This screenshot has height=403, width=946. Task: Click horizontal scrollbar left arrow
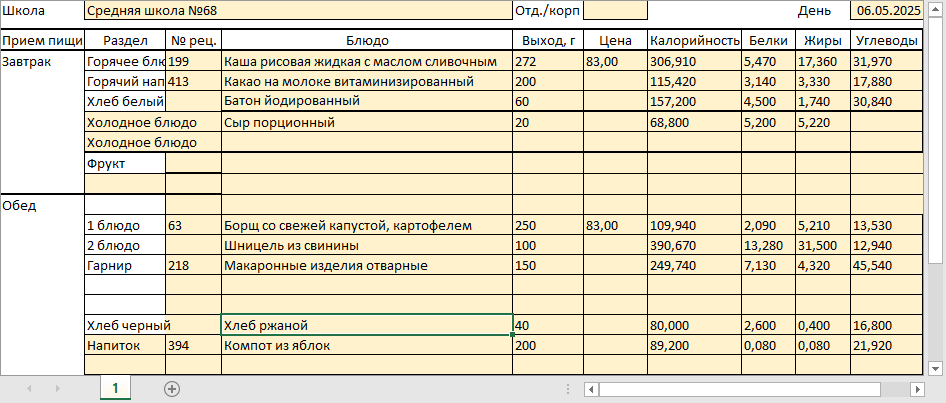click(591, 389)
